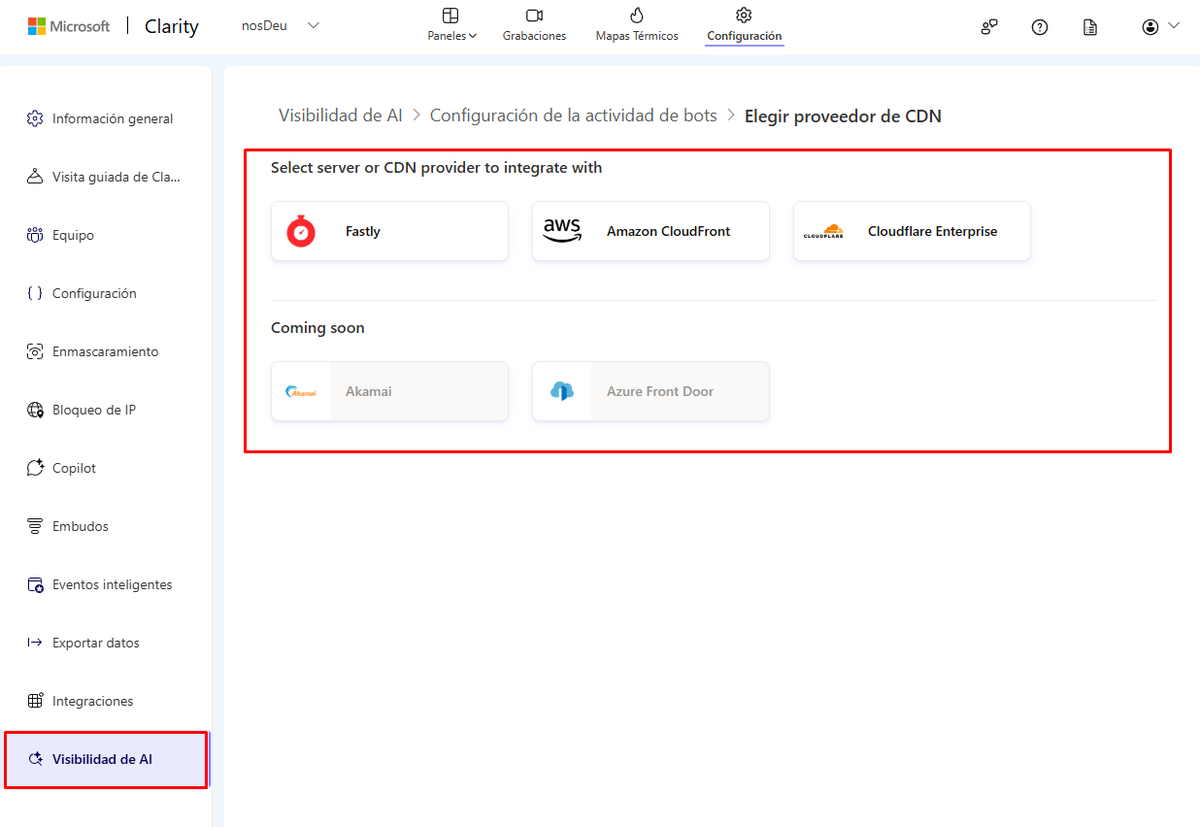This screenshot has height=827, width=1200.
Task: Open the share/invite people icon
Action: click(x=989, y=27)
